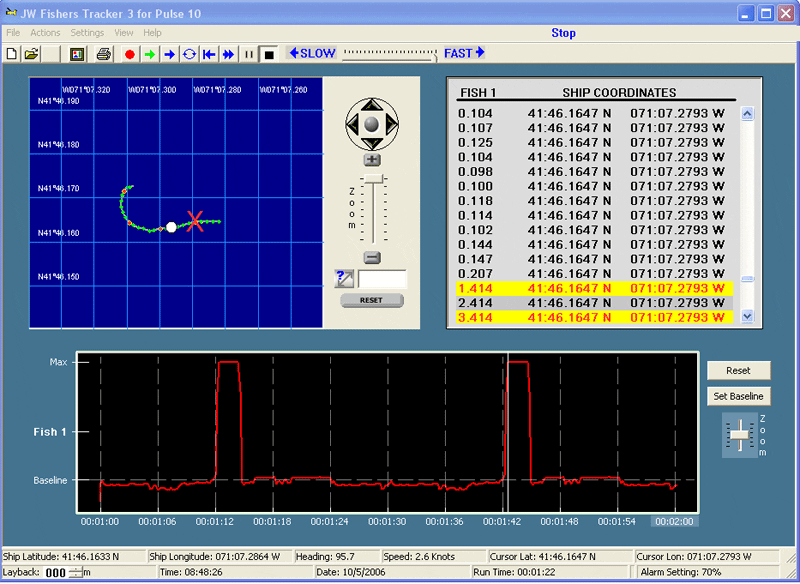
Task: Click the vertical cursor line in graph
Action: tap(507, 431)
